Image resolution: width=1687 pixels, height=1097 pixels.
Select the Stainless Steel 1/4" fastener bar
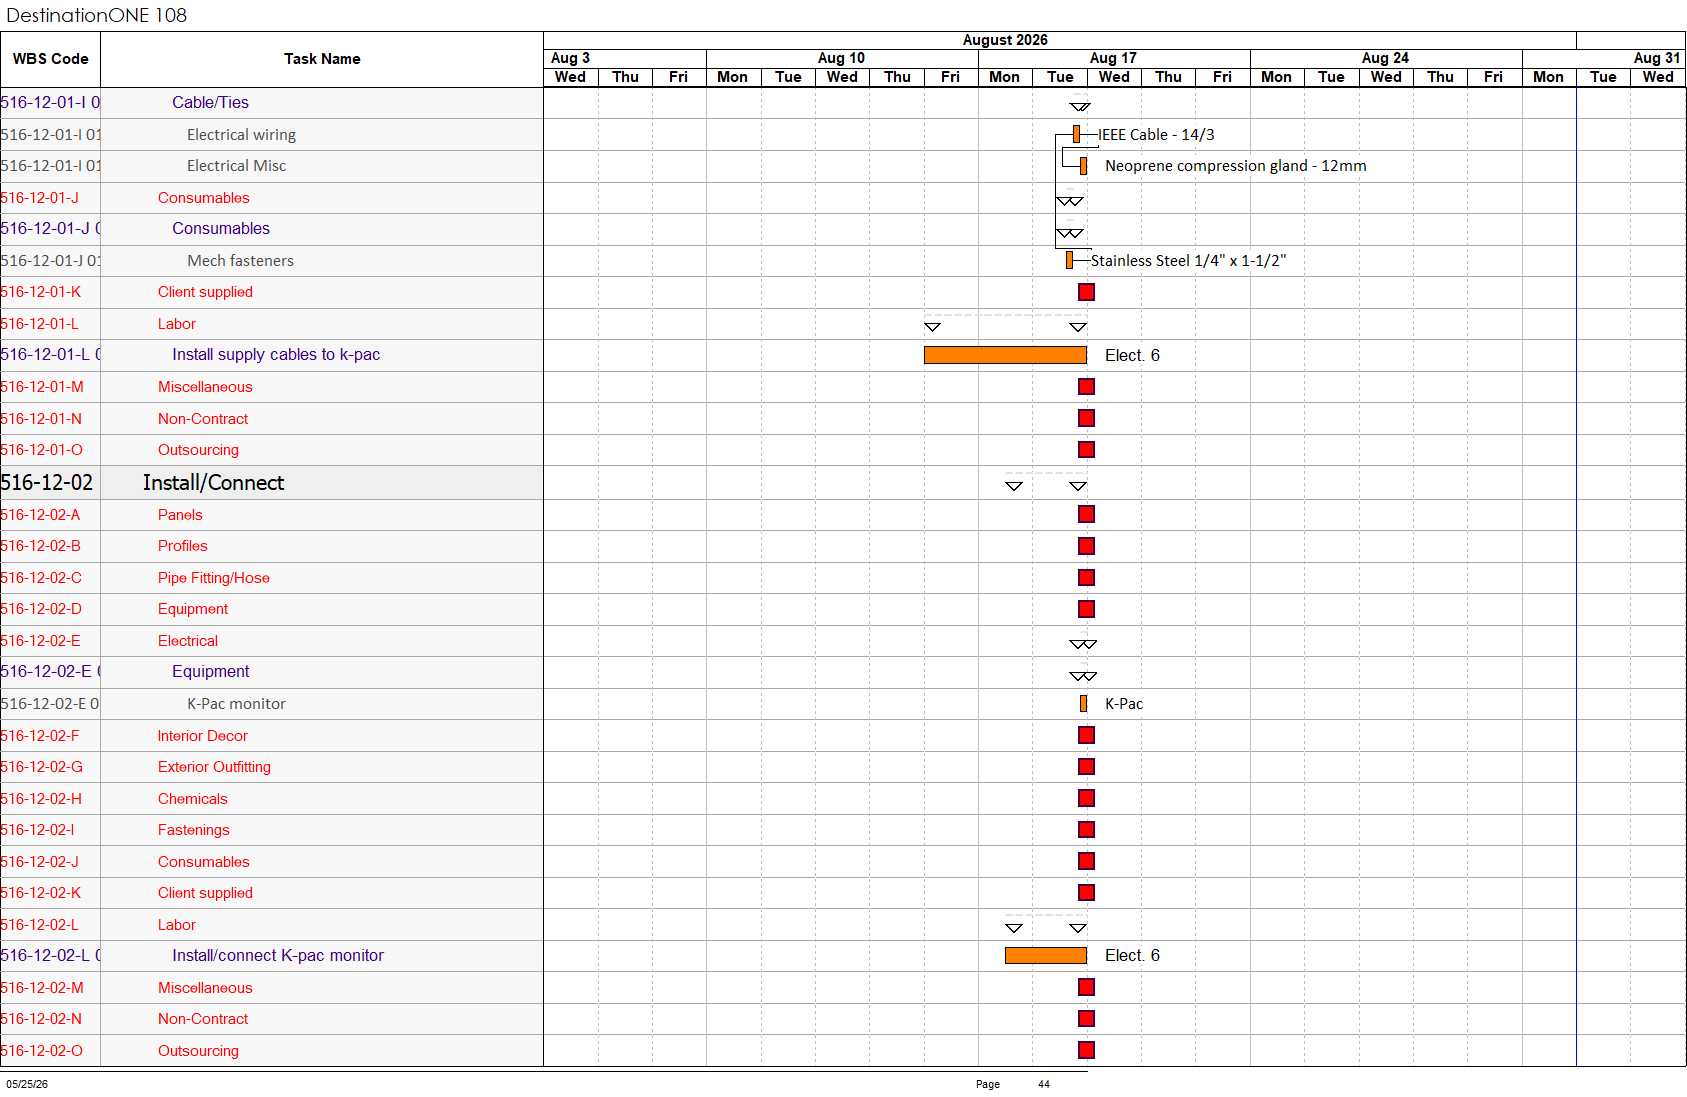click(x=1069, y=260)
